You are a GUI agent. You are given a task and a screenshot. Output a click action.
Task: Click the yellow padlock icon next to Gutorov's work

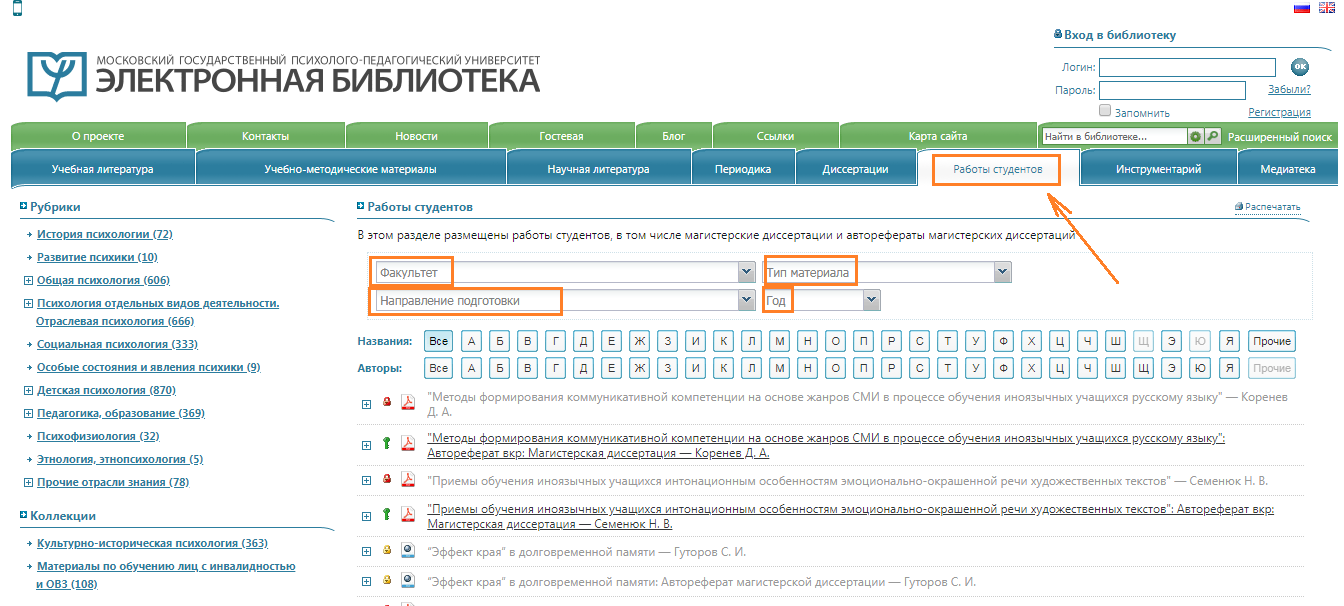(x=387, y=549)
